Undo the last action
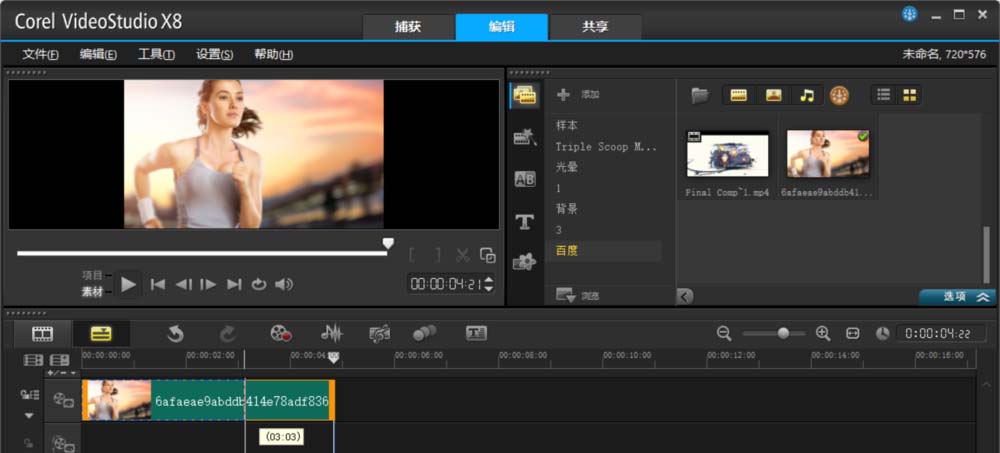Screen dimensions: 1000x453 tap(175, 333)
